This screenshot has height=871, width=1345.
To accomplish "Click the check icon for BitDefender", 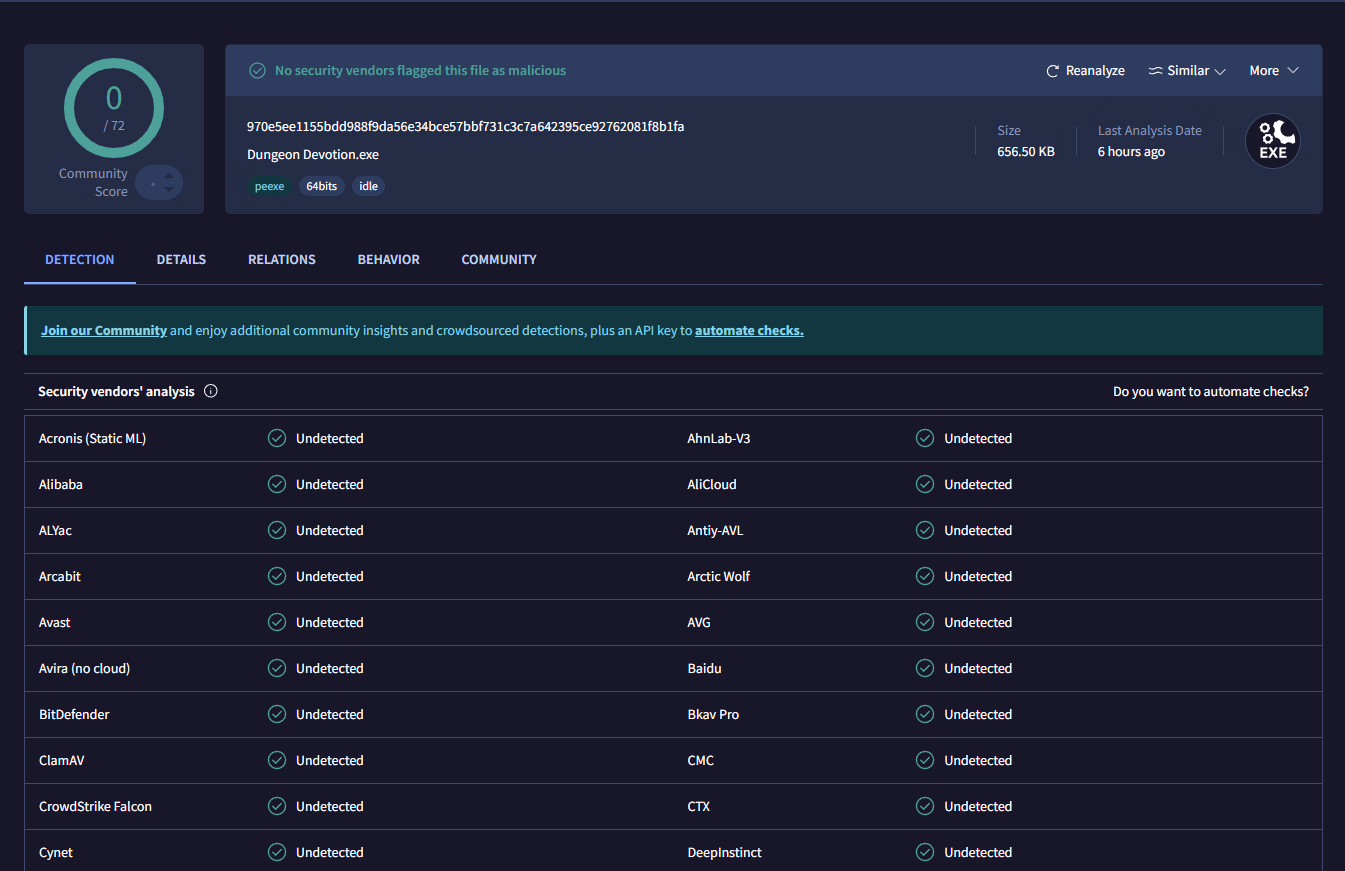I will click(277, 714).
